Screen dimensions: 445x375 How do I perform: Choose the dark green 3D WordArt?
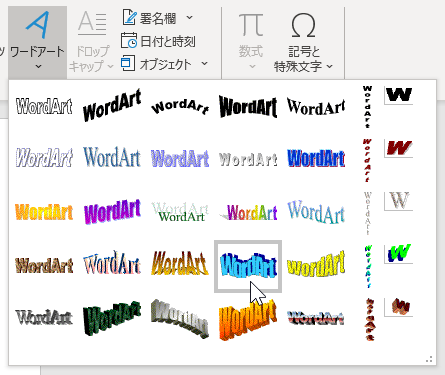(x=112, y=318)
